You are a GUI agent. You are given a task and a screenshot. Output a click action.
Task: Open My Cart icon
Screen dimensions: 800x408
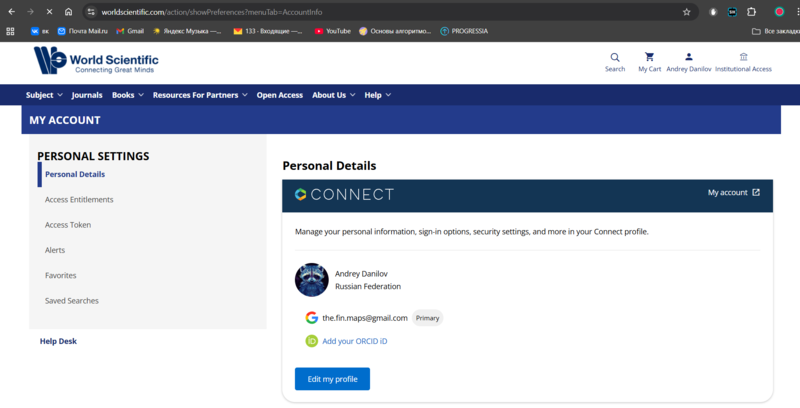(x=649, y=57)
